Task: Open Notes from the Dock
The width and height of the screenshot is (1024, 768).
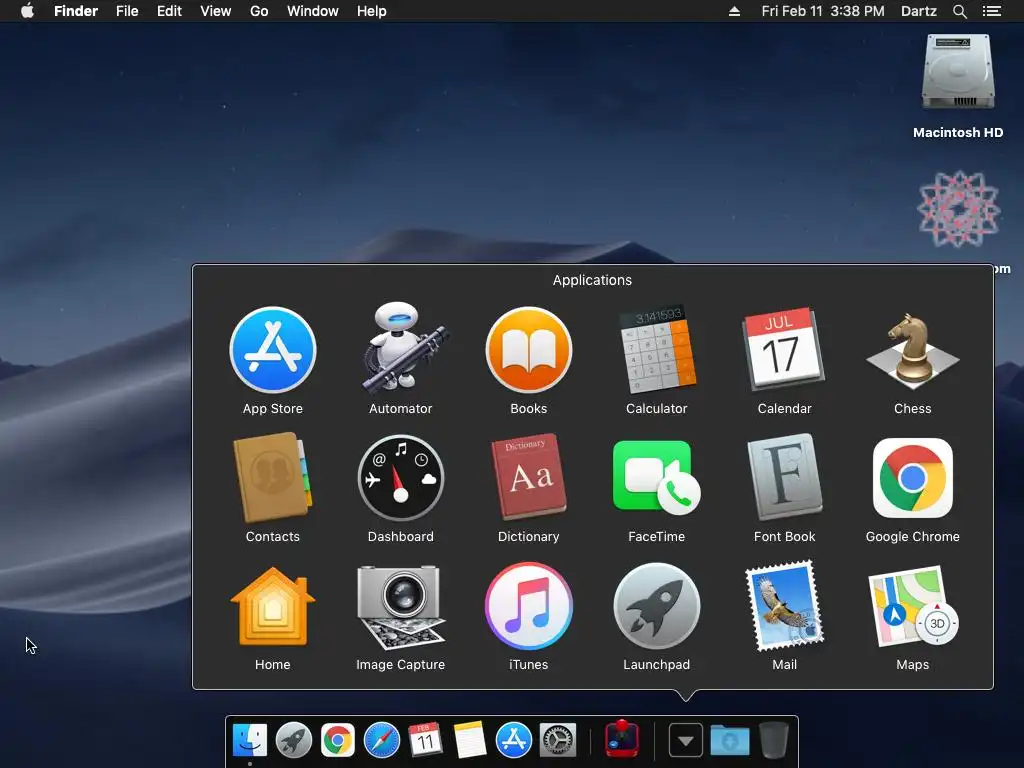Action: 470,741
